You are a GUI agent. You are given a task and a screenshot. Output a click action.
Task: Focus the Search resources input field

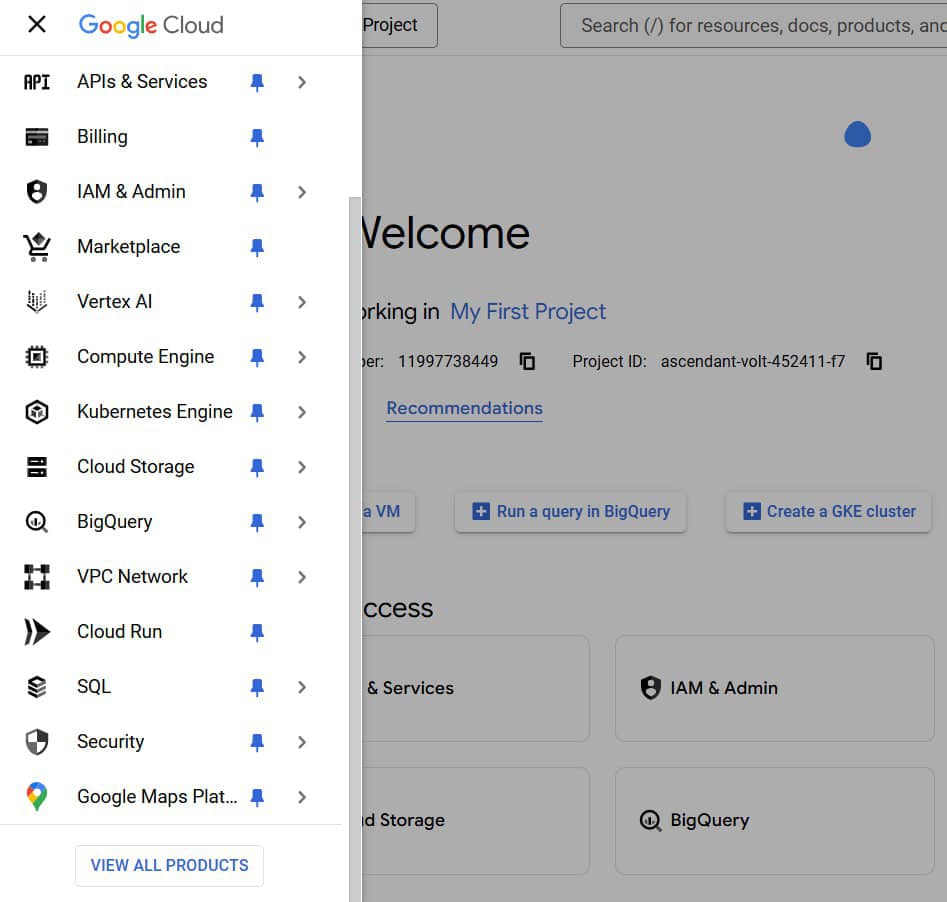754,25
